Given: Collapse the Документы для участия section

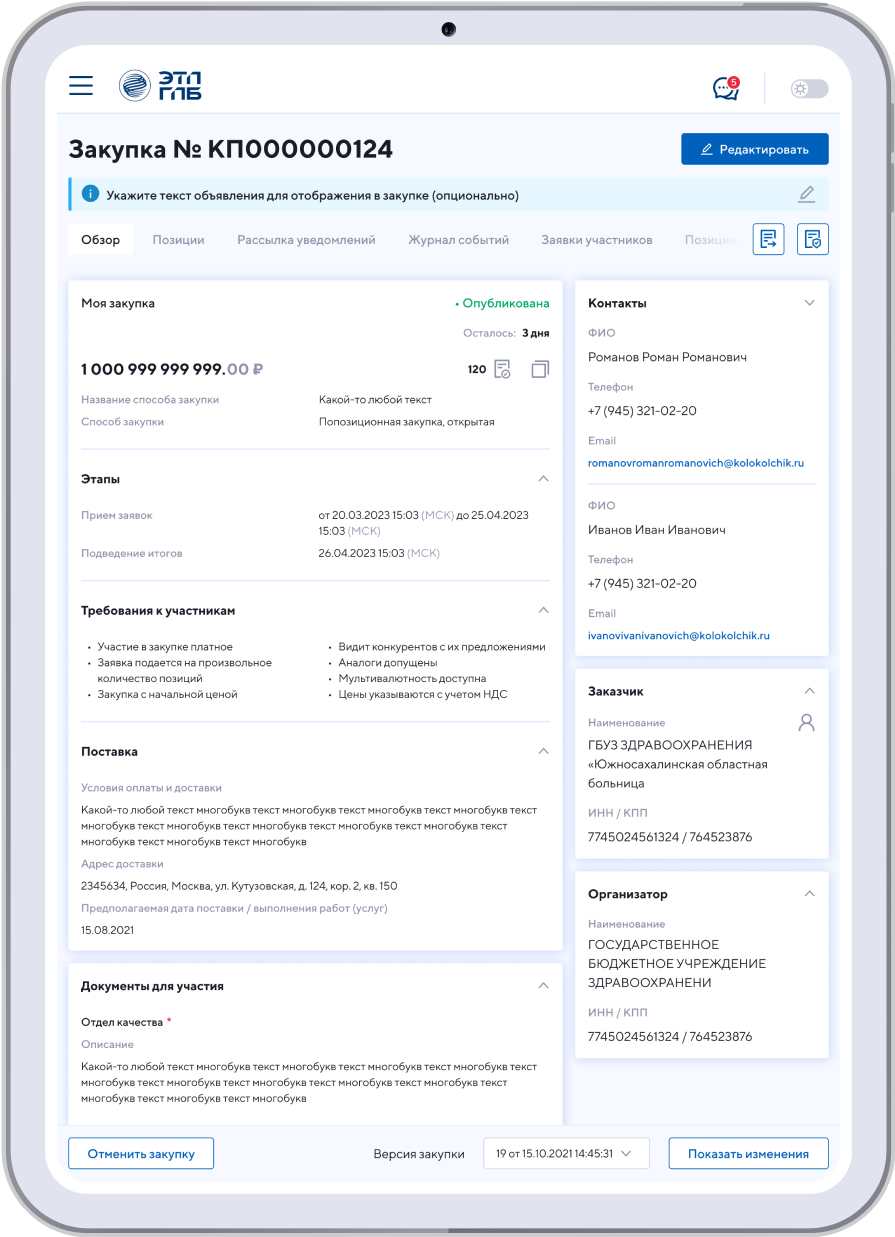Looking at the screenshot, I should point(544,986).
